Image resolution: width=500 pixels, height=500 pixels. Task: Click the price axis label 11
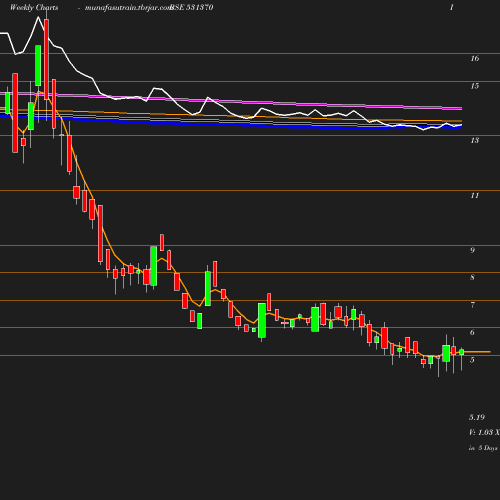[x=475, y=196]
